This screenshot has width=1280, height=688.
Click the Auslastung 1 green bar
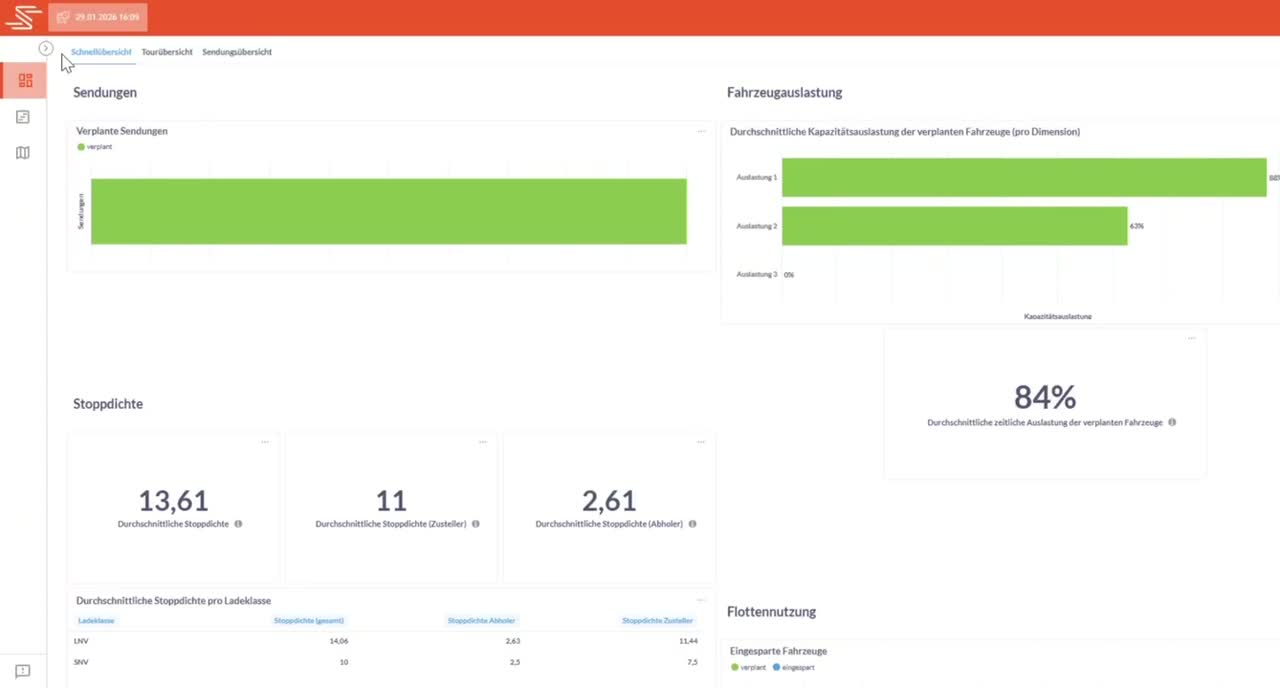[1024, 177]
